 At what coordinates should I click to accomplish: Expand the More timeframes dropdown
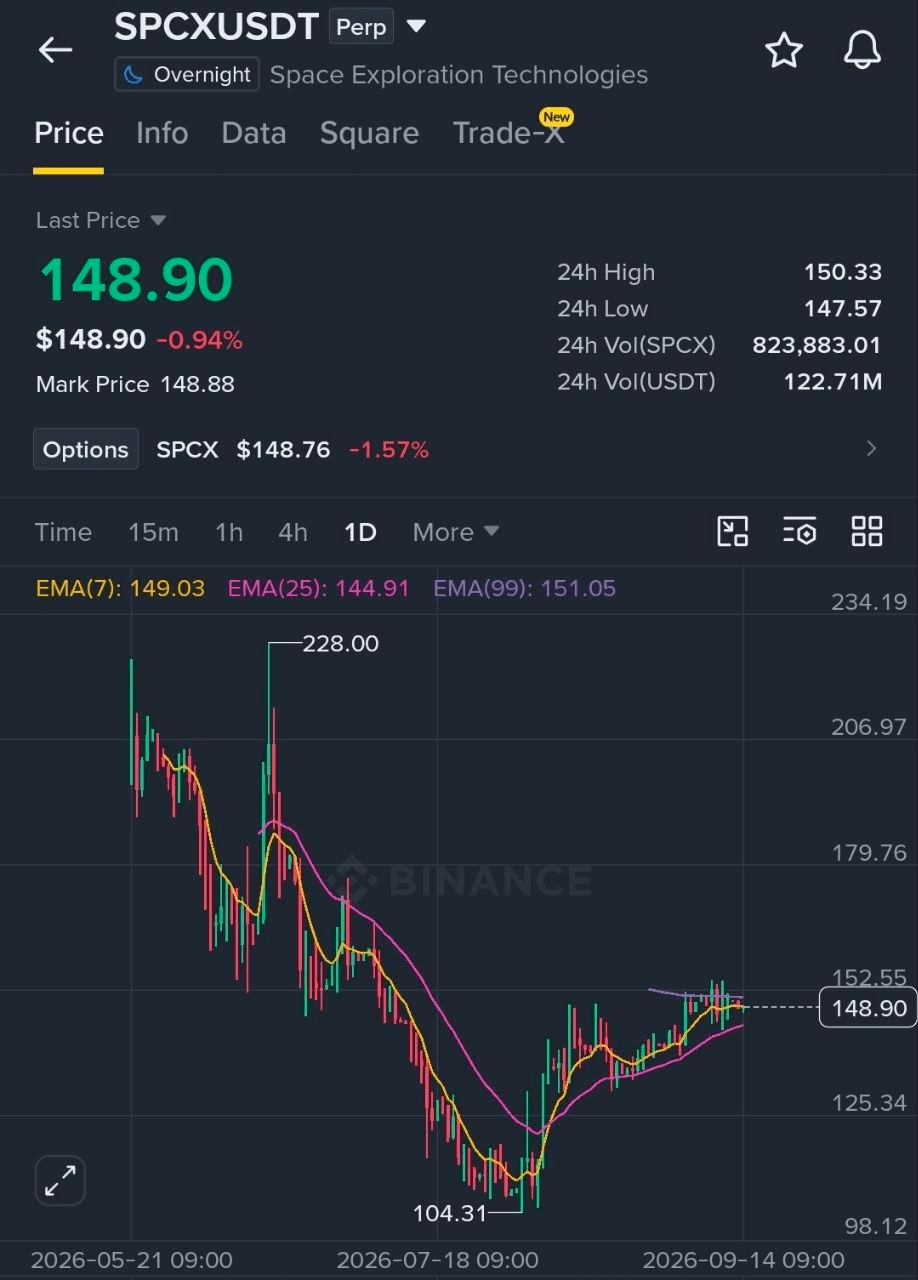pos(455,532)
